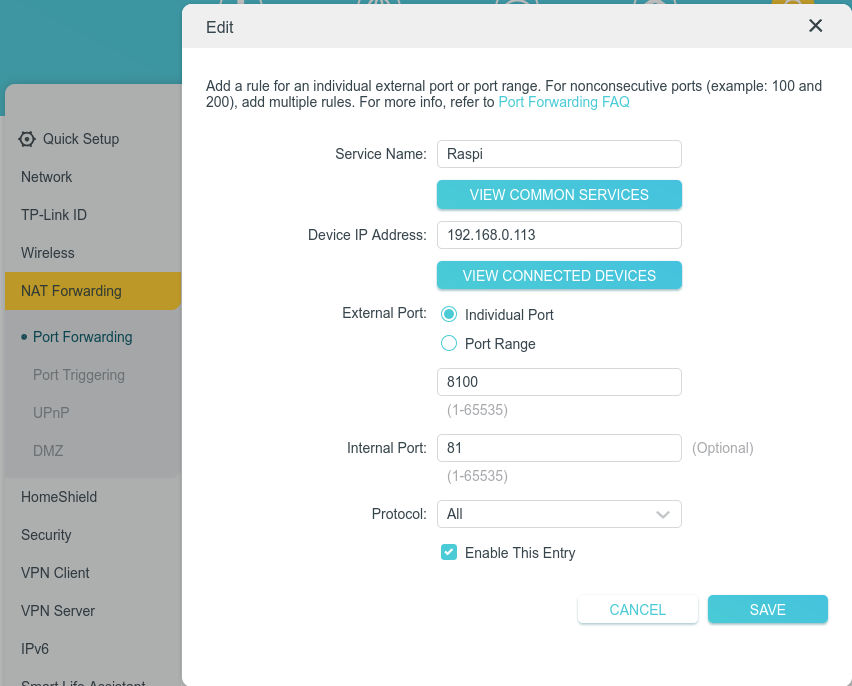Image resolution: width=852 pixels, height=686 pixels.
Task: Go to UPnP settings page
Action: 51,413
